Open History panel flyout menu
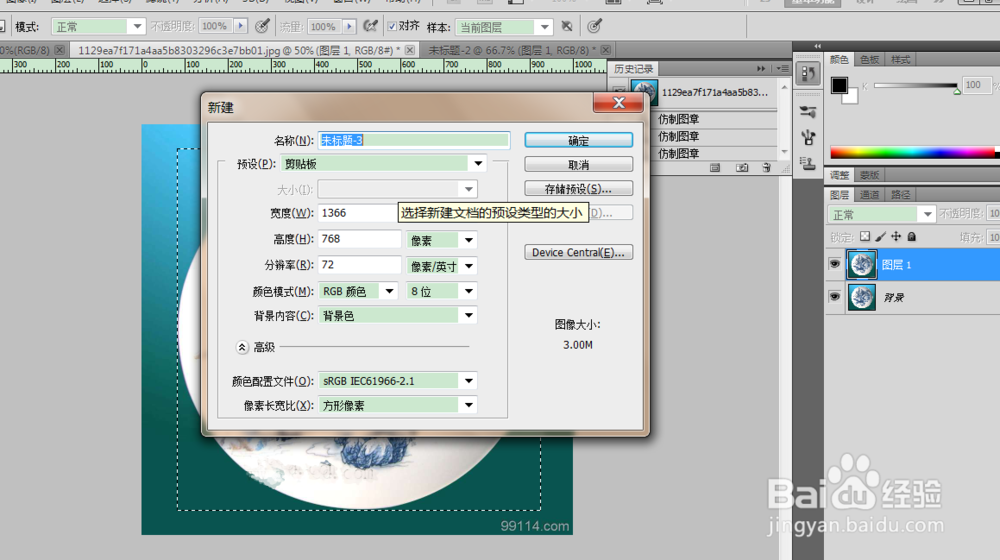 [783, 68]
